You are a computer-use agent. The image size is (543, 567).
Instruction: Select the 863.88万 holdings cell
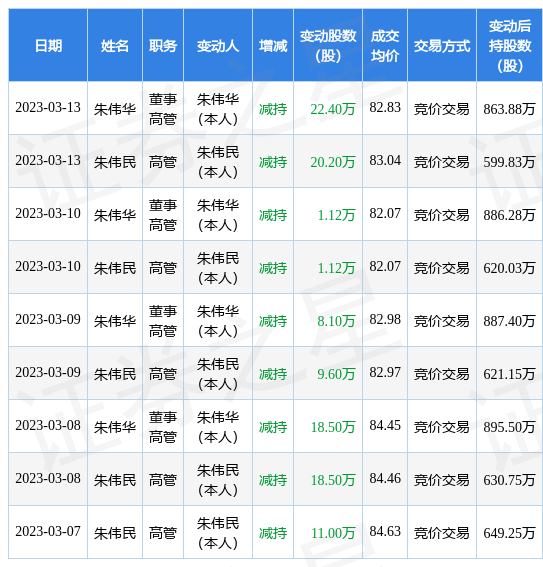pyautogui.click(x=509, y=109)
